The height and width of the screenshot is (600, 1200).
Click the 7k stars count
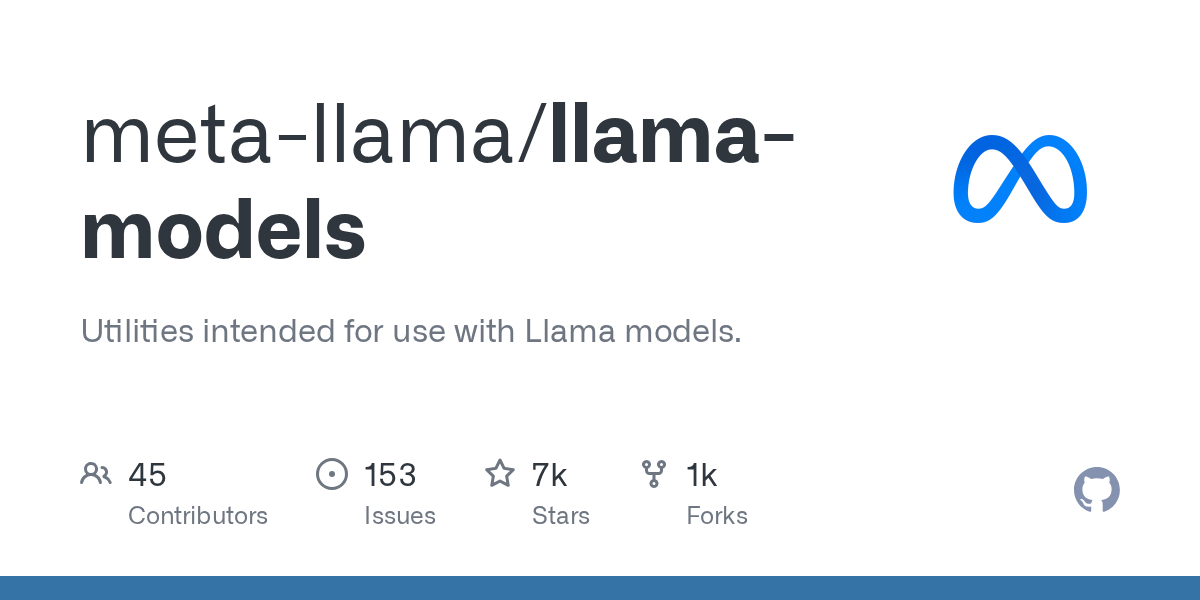coord(549,475)
